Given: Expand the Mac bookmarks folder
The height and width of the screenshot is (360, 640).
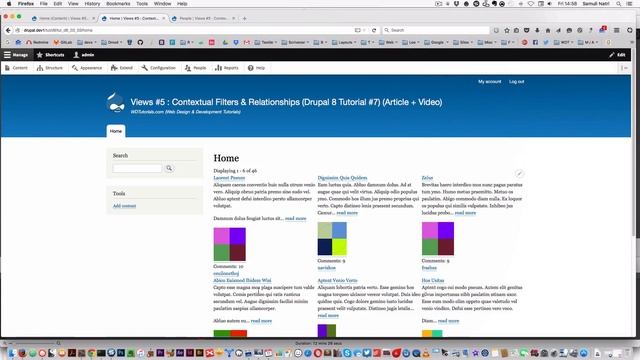Looking at the screenshot, I should click(488, 42).
